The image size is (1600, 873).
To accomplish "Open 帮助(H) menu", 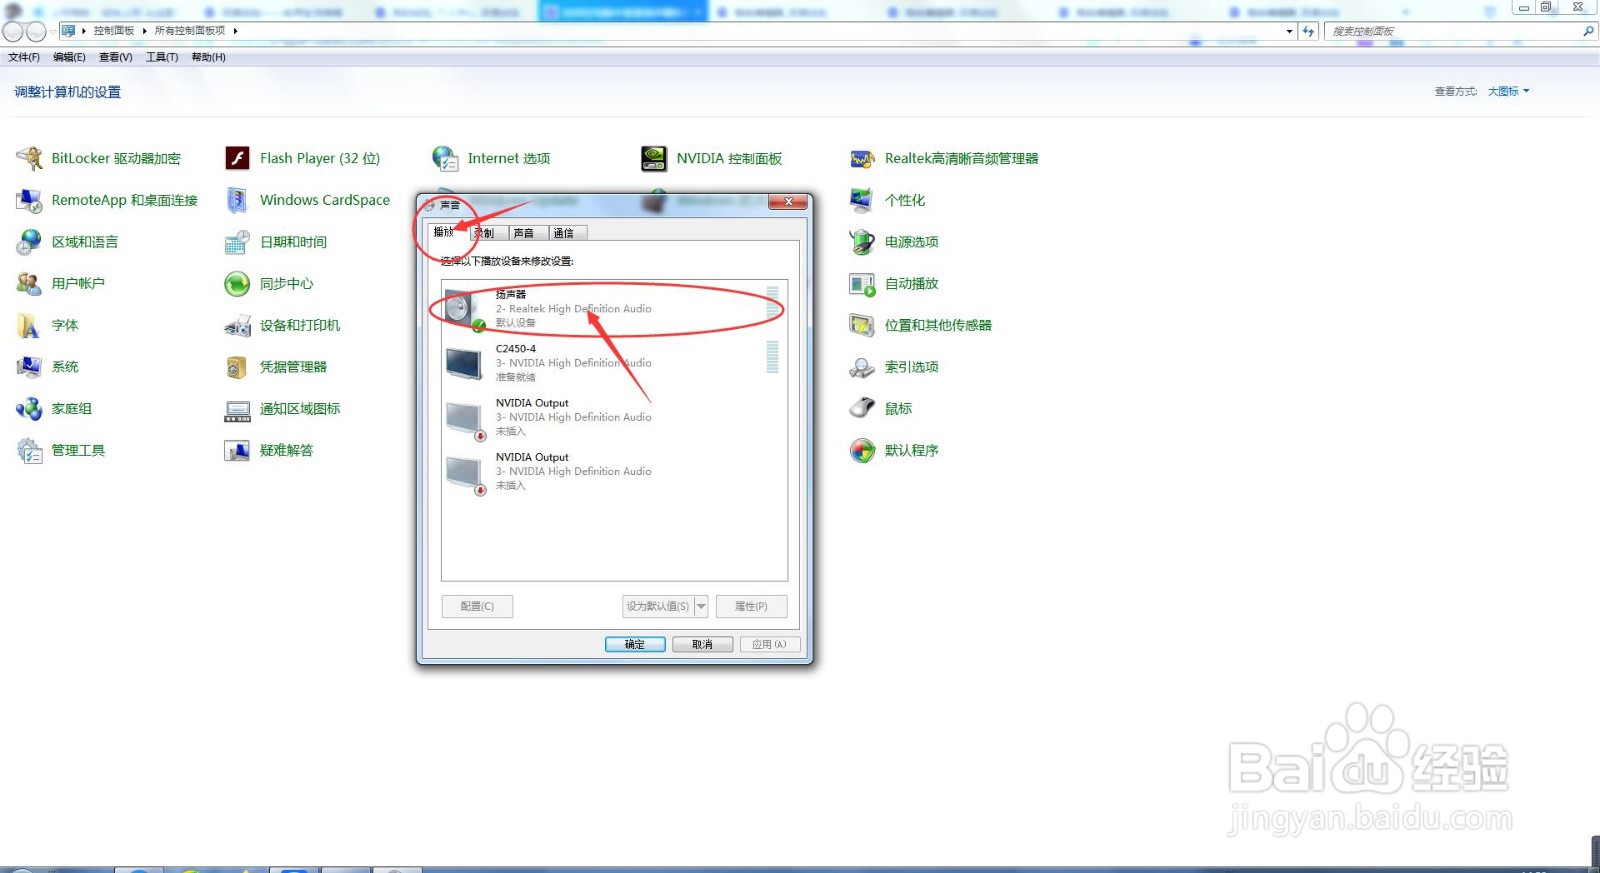I will [208, 57].
